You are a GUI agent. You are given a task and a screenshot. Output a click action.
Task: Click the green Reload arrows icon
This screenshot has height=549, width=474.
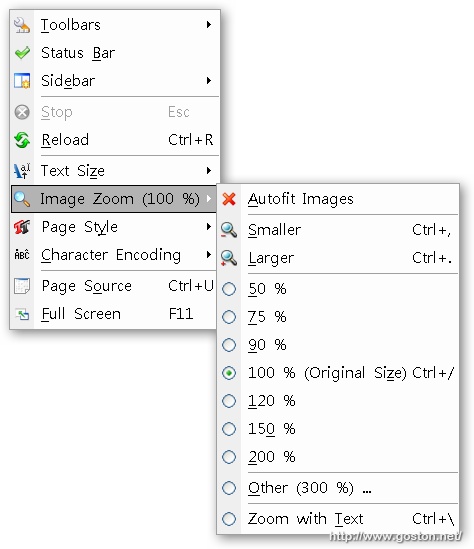tap(22, 140)
